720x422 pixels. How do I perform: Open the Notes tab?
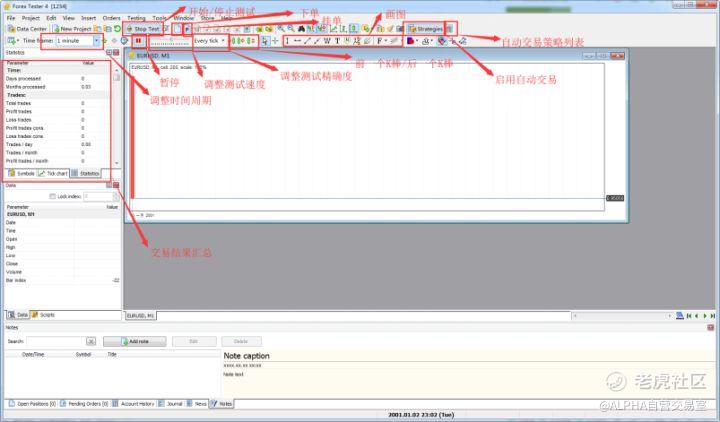pyautogui.click(x=222, y=404)
